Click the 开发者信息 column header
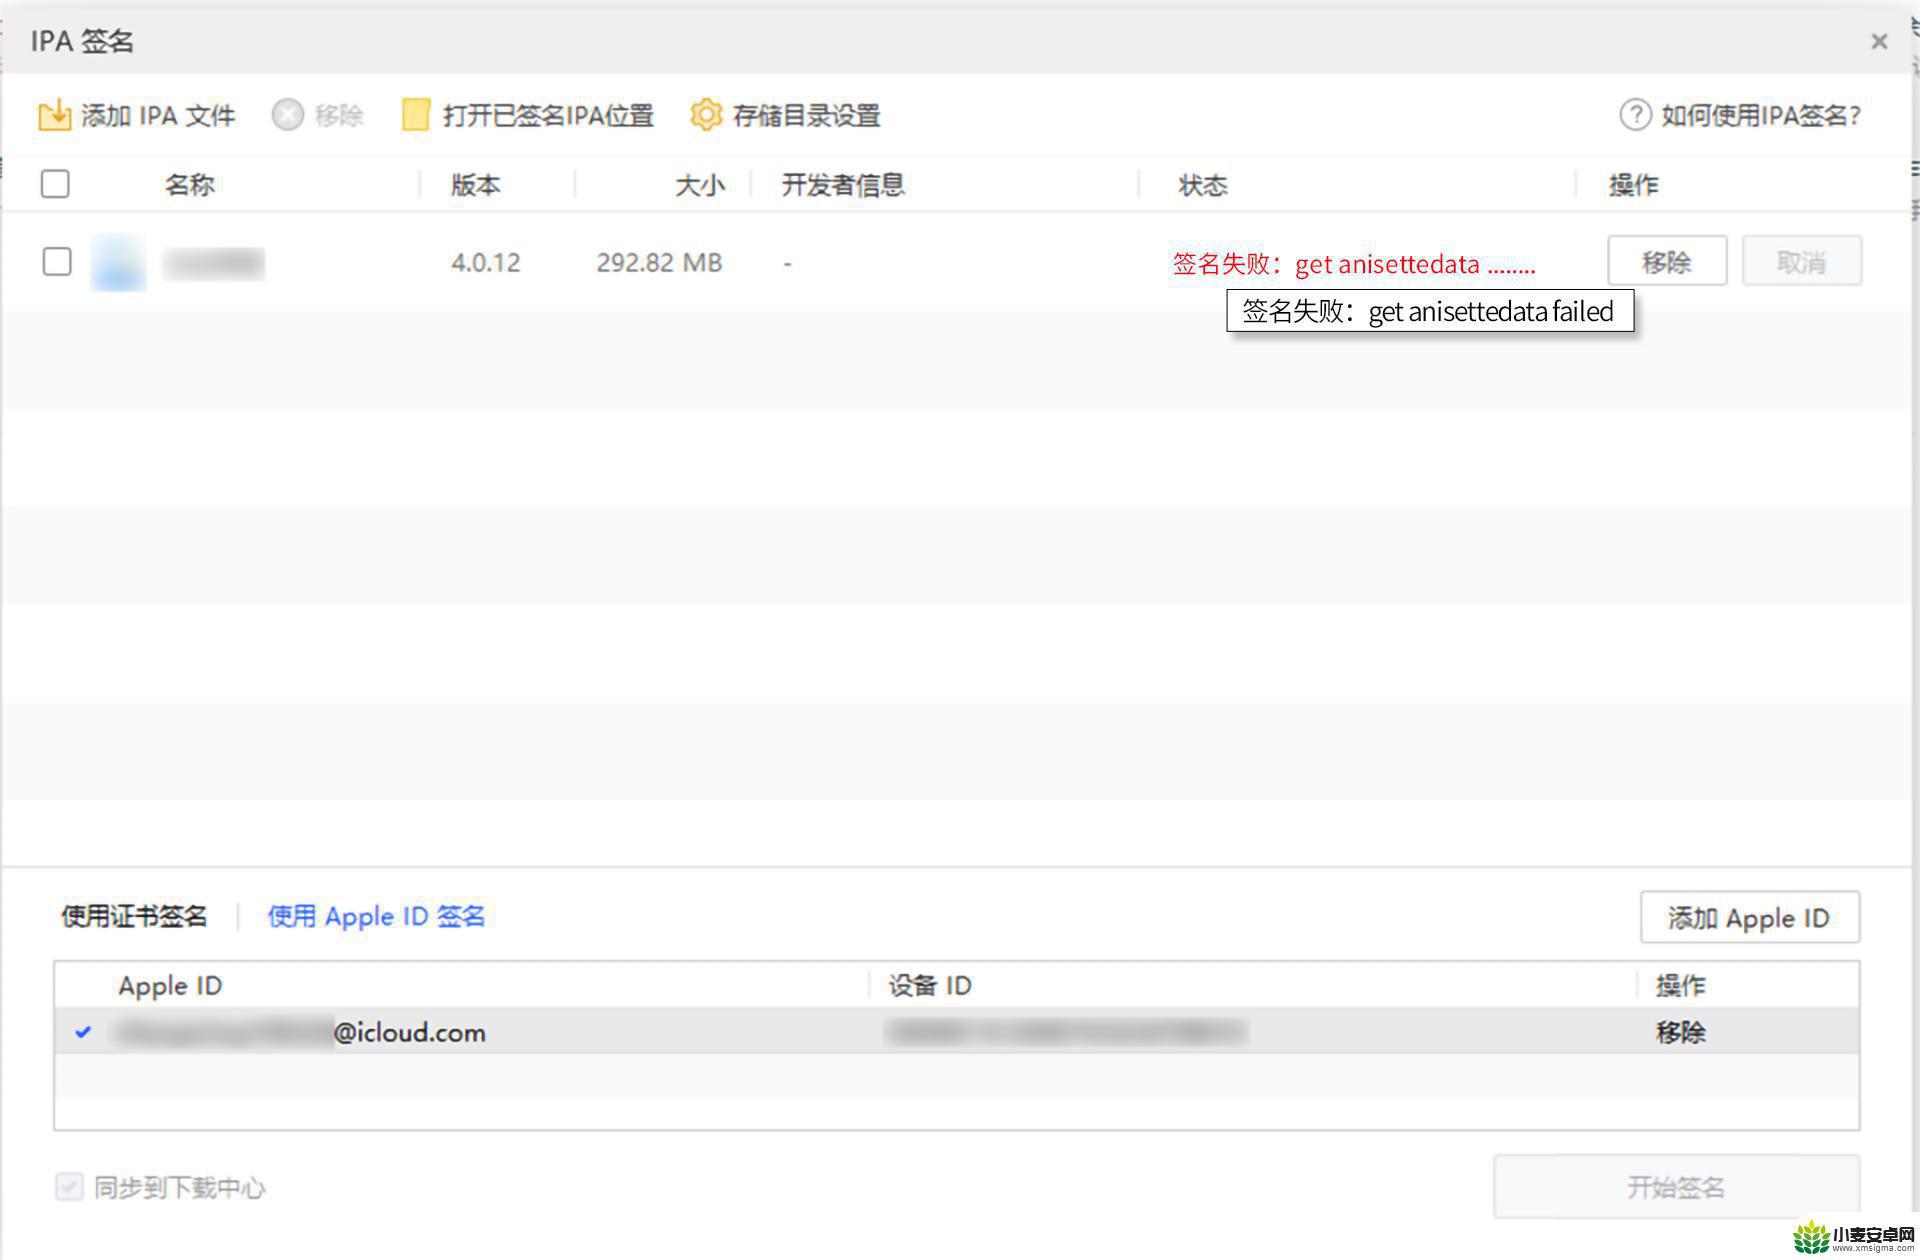1920x1260 pixels. point(843,185)
